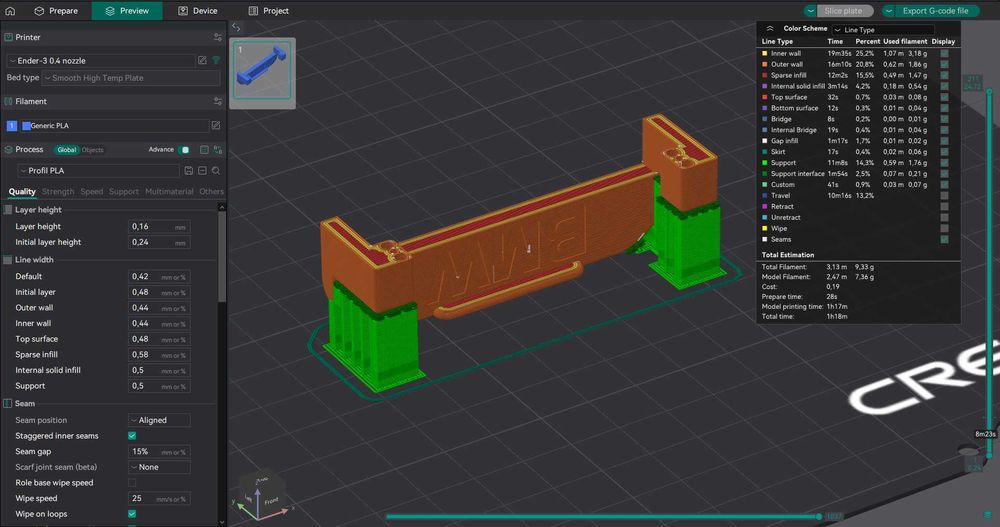This screenshot has height=527, width=1000.
Task: Click the Seam section icon
Action: pos(8,404)
